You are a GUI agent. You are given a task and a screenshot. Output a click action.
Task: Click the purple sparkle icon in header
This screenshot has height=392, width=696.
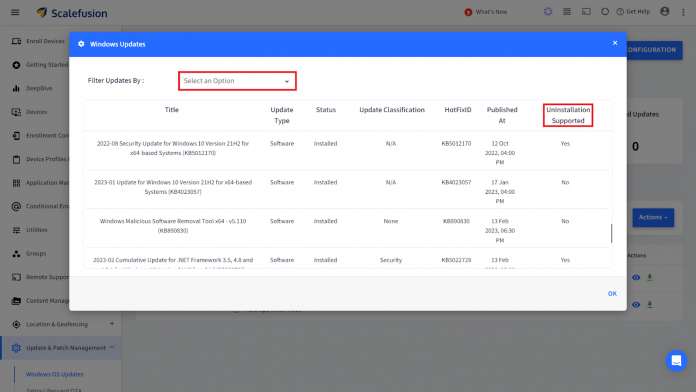tap(548, 12)
